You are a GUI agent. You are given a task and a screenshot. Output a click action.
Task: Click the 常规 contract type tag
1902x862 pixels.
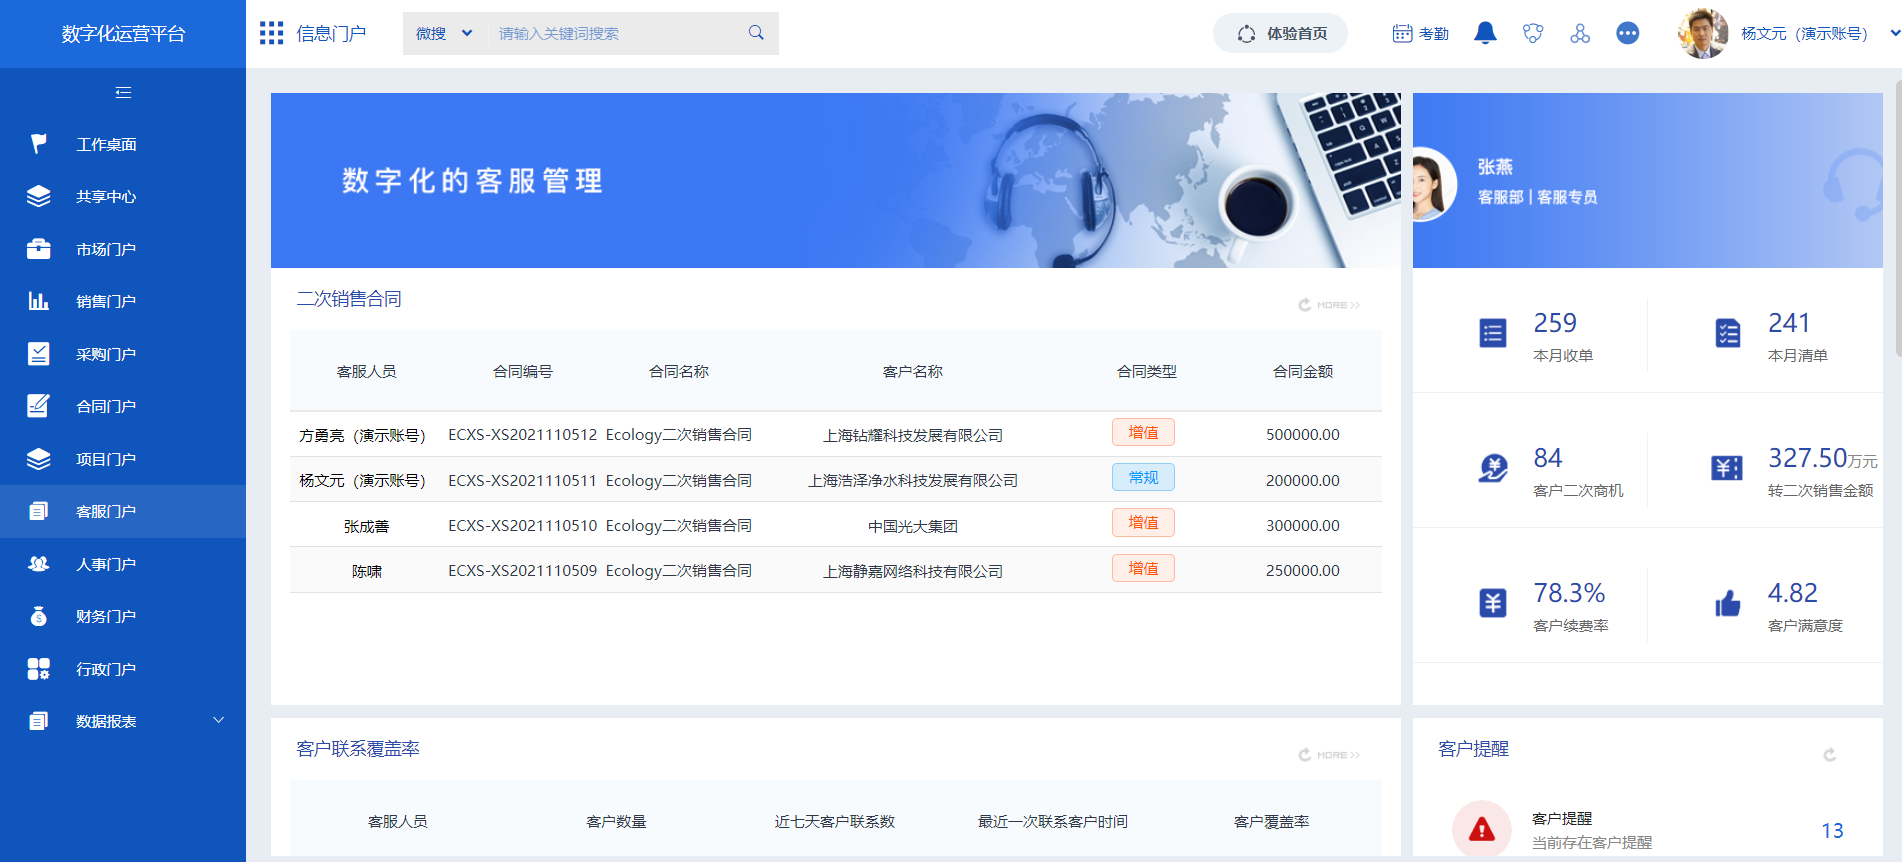[1143, 478]
